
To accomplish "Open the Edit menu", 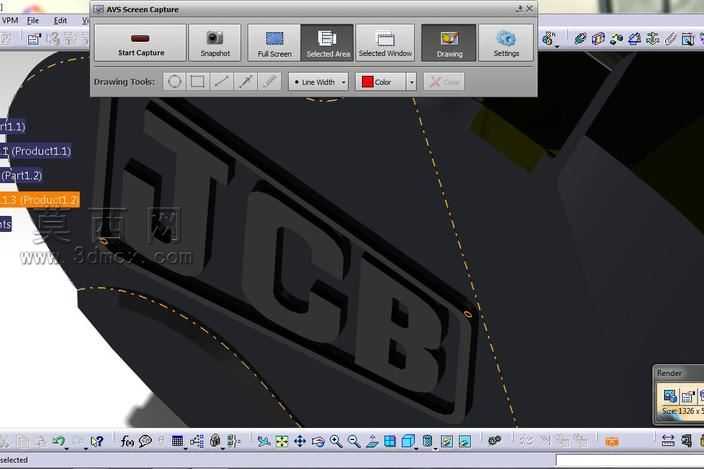I will [x=60, y=21].
